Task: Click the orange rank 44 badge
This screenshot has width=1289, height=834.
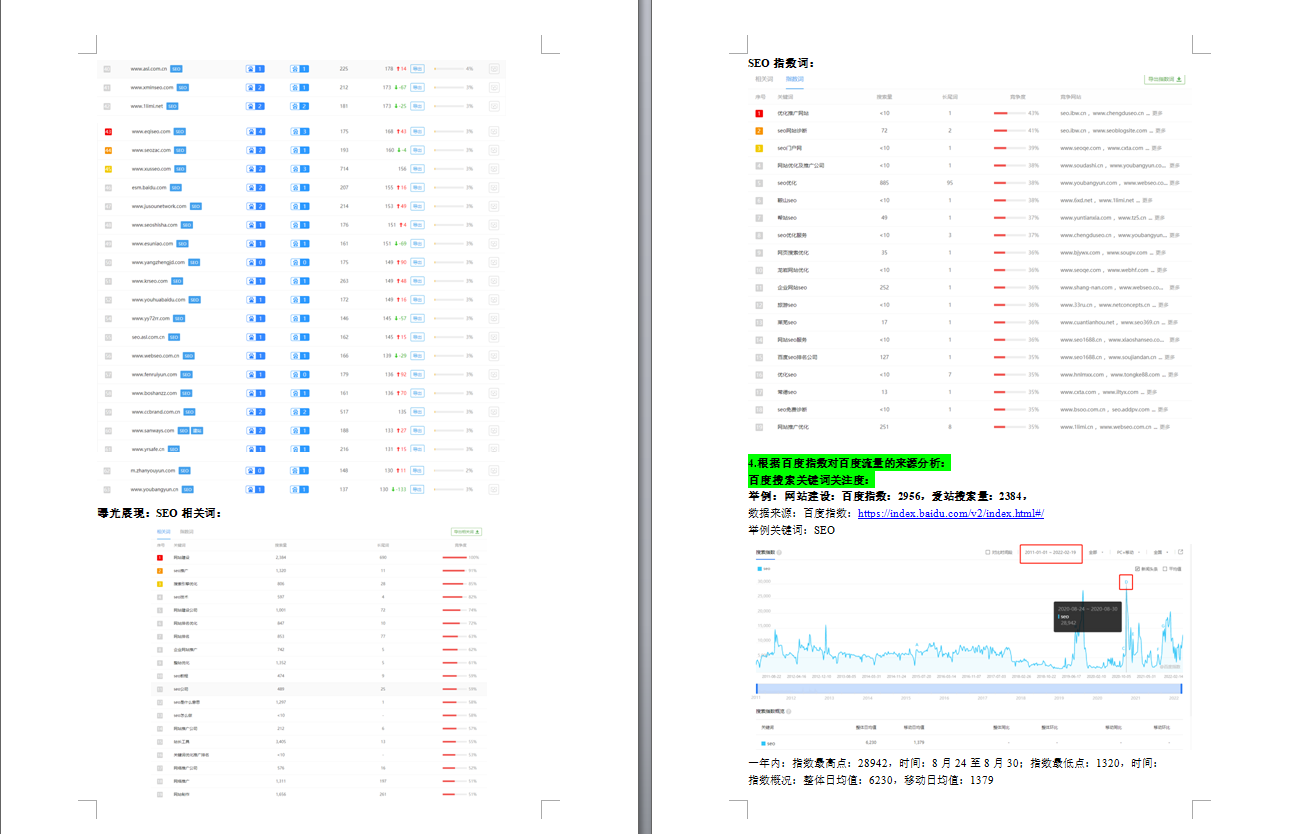Action: point(108,150)
